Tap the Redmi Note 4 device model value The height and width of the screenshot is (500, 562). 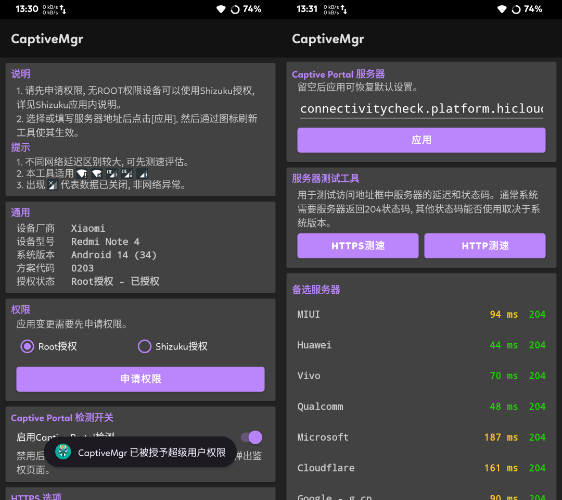pyautogui.click(x=105, y=242)
